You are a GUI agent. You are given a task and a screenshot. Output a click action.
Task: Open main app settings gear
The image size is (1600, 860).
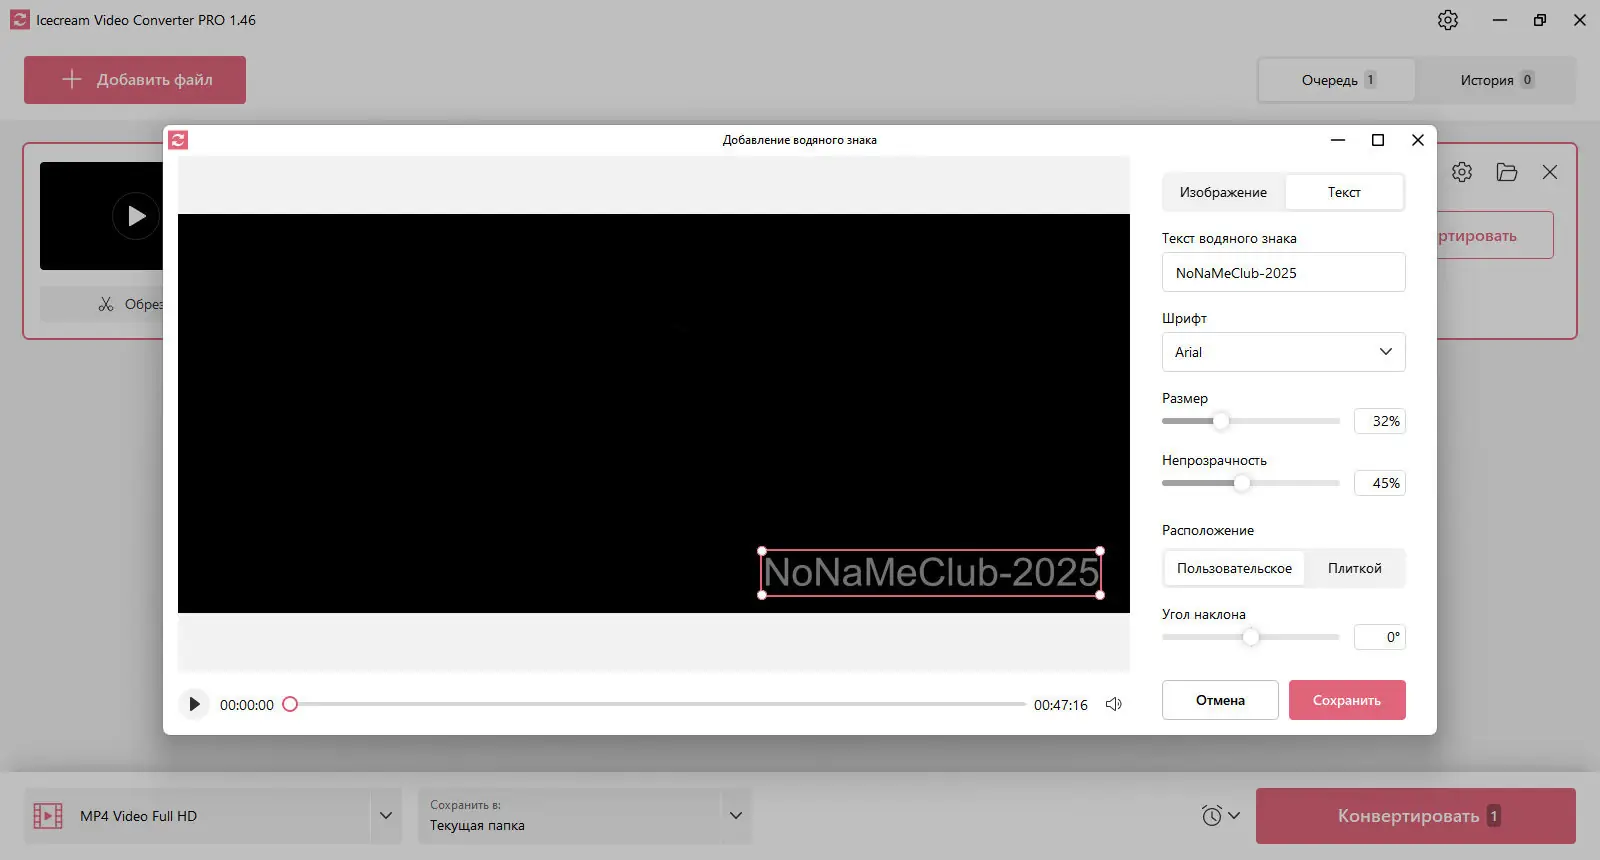(x=1448, y=20)
